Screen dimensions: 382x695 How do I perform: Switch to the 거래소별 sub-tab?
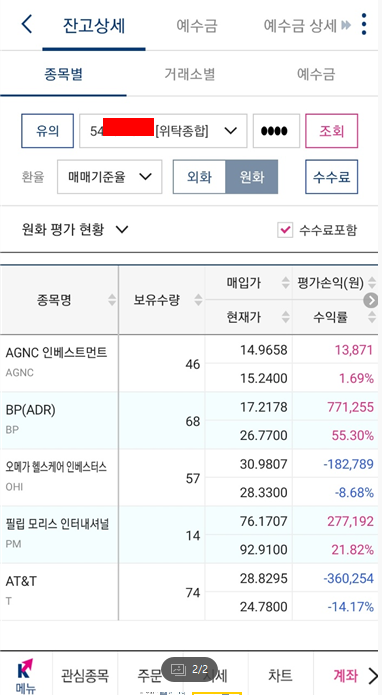coord(190,74)
